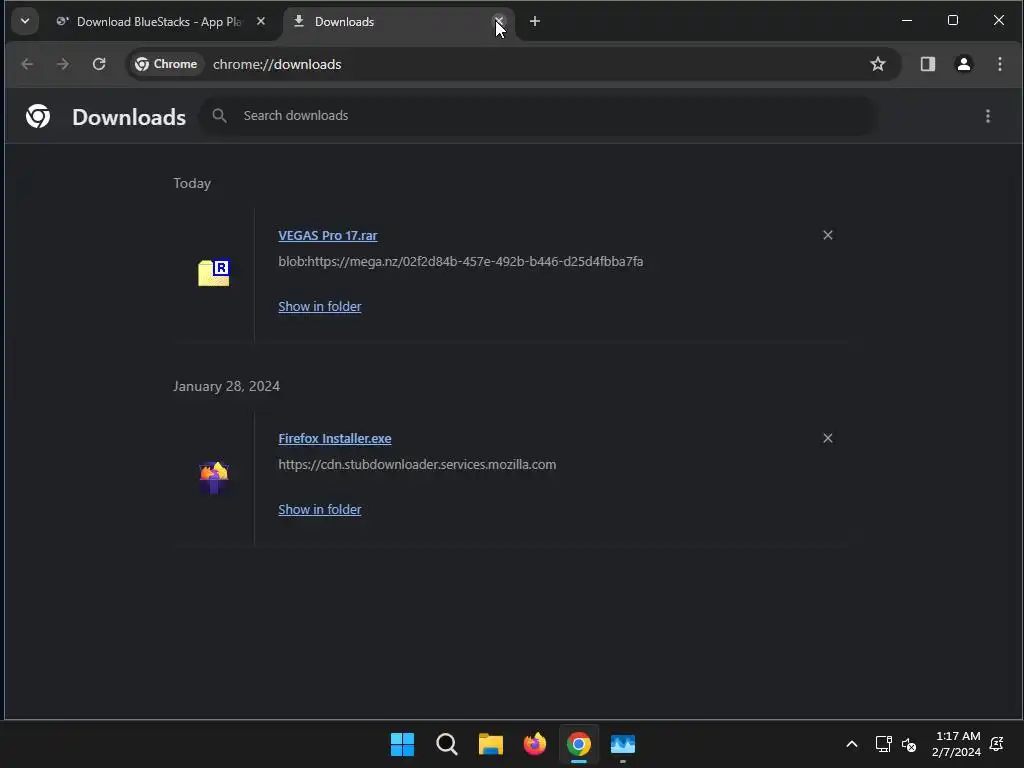The height and width of the screenshot is (768, 1024).
Task: Click the January 28, 2024 date heading
Action: pyautogui.click(x=227, y=386)
